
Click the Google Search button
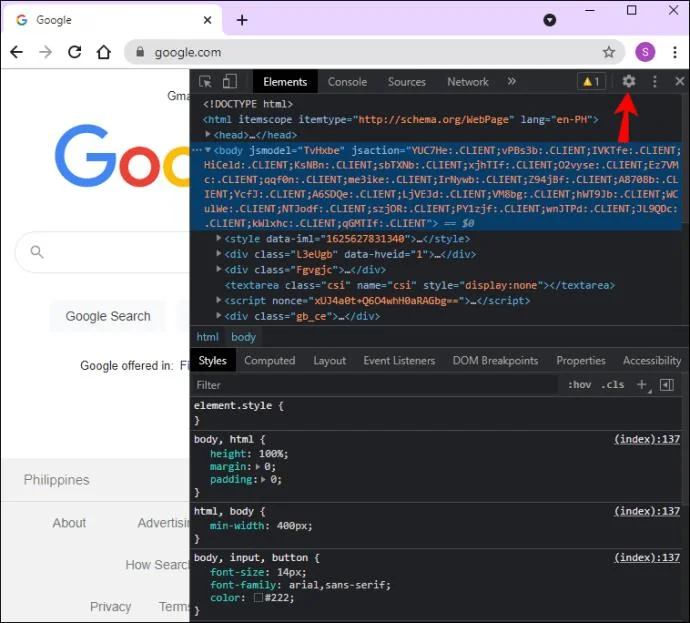[108, 316]
